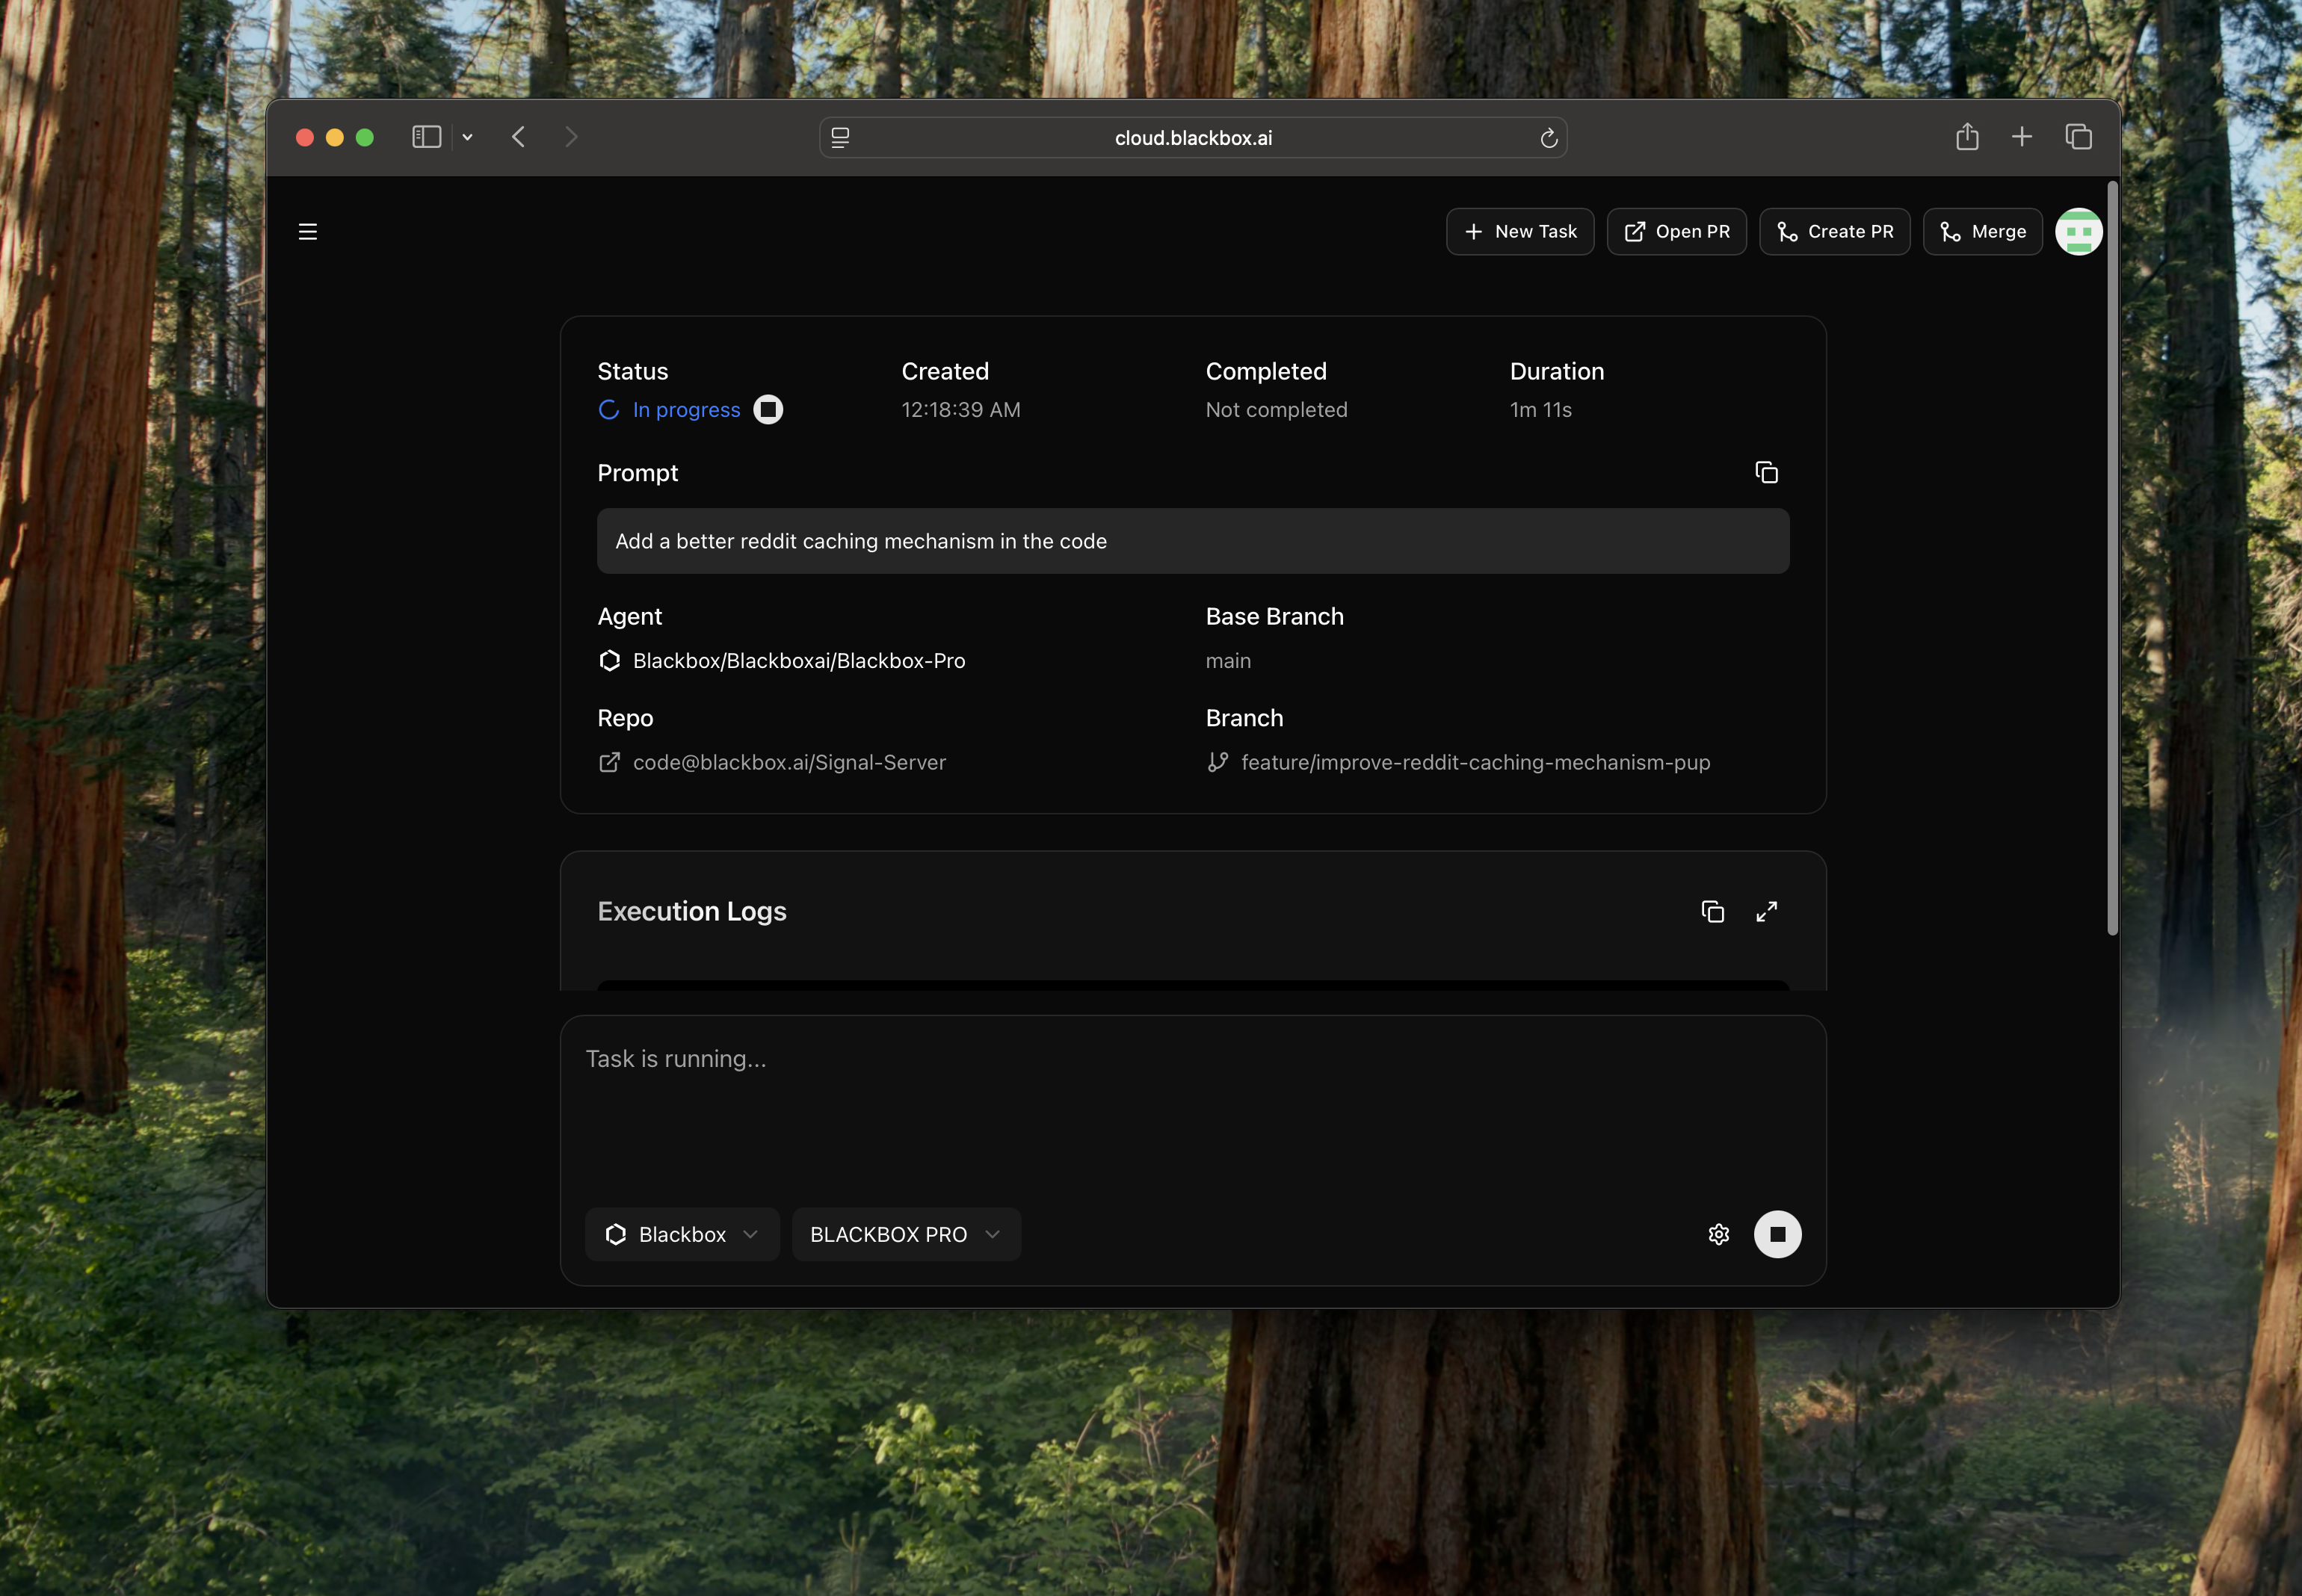The height and width of the screenshot is (1596, 2302).
Task: Open the hamburger menu
Action: [308, 231]
